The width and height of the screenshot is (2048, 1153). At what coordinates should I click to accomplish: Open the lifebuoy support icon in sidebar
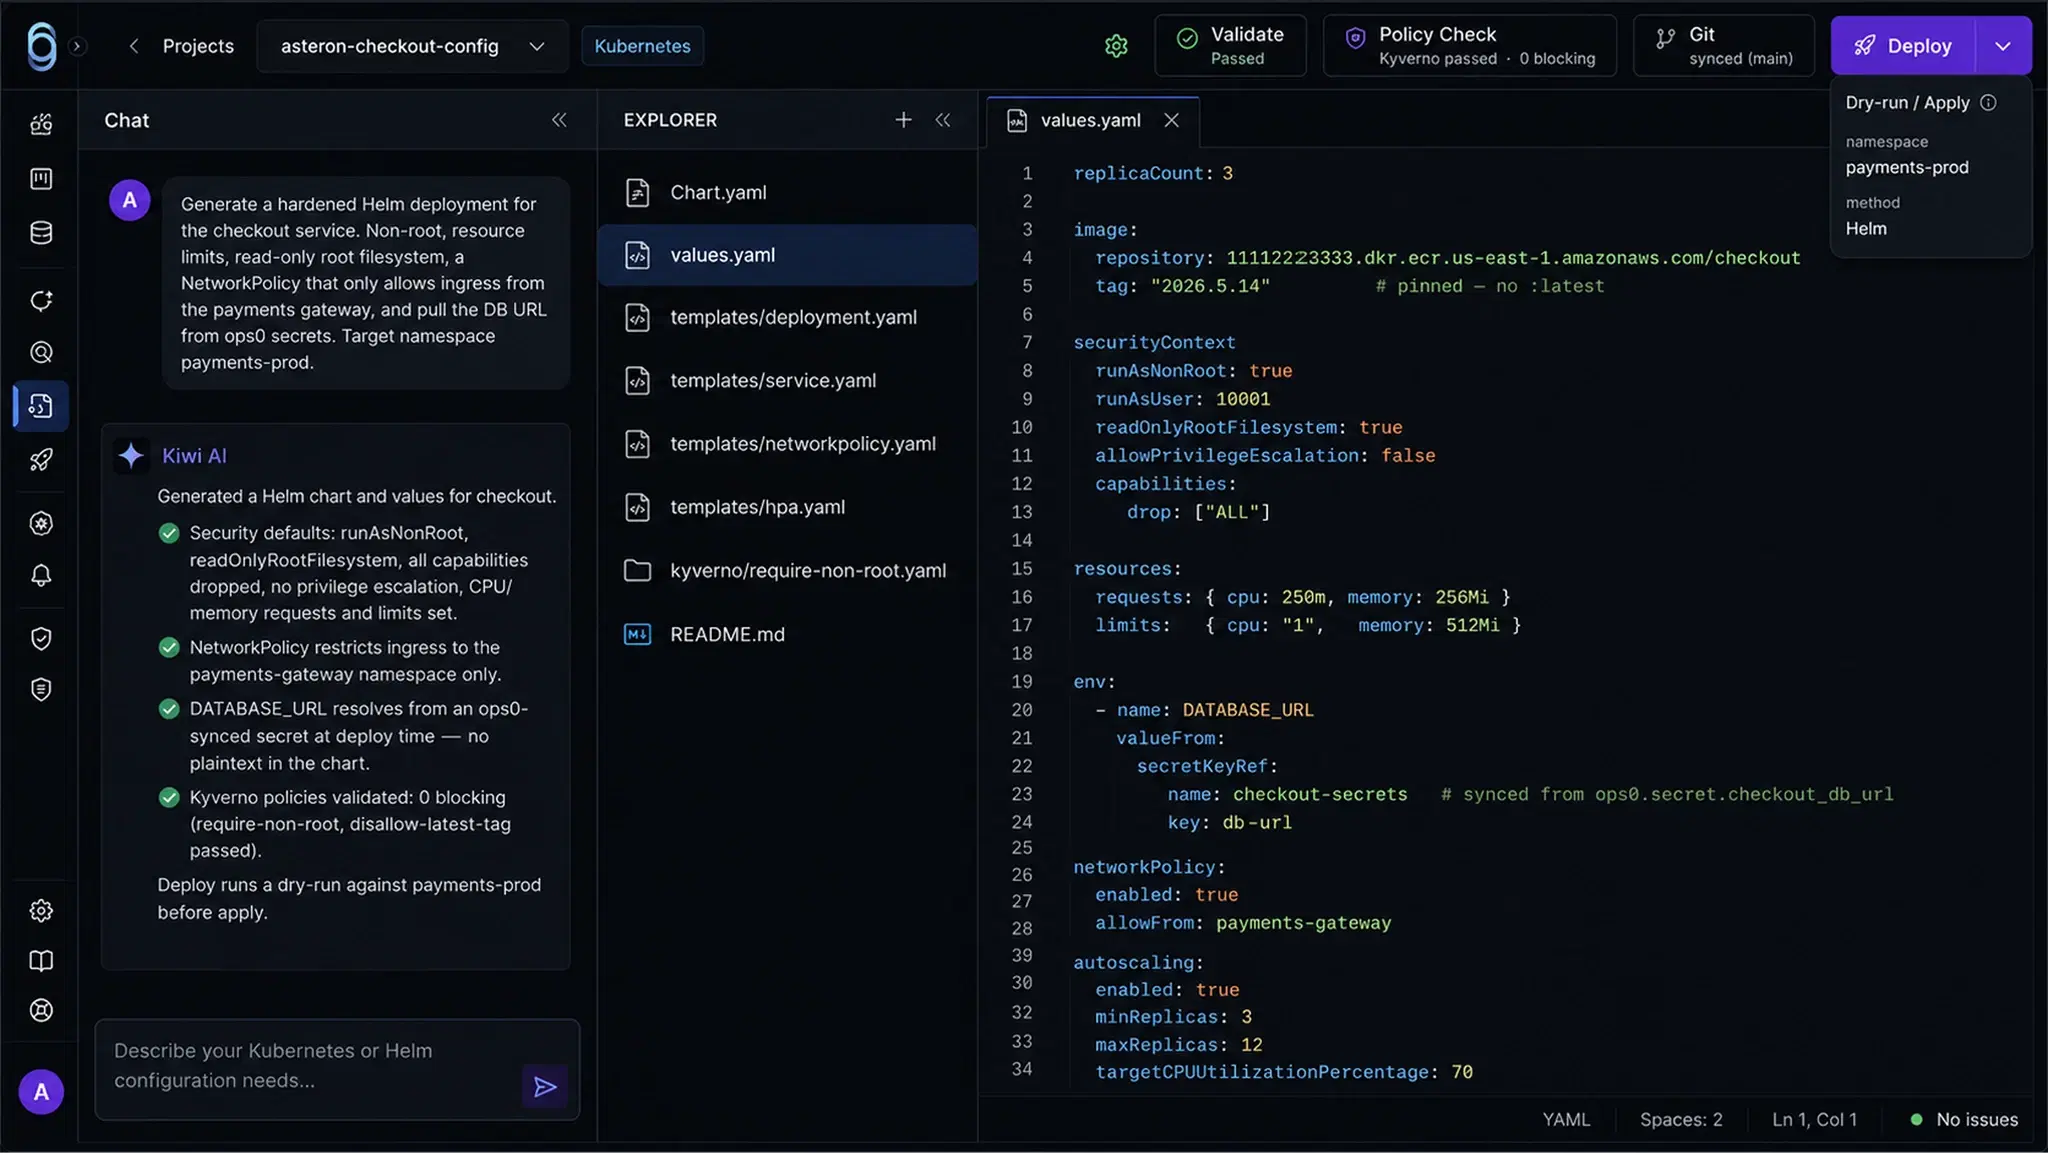pos(41,1010)
